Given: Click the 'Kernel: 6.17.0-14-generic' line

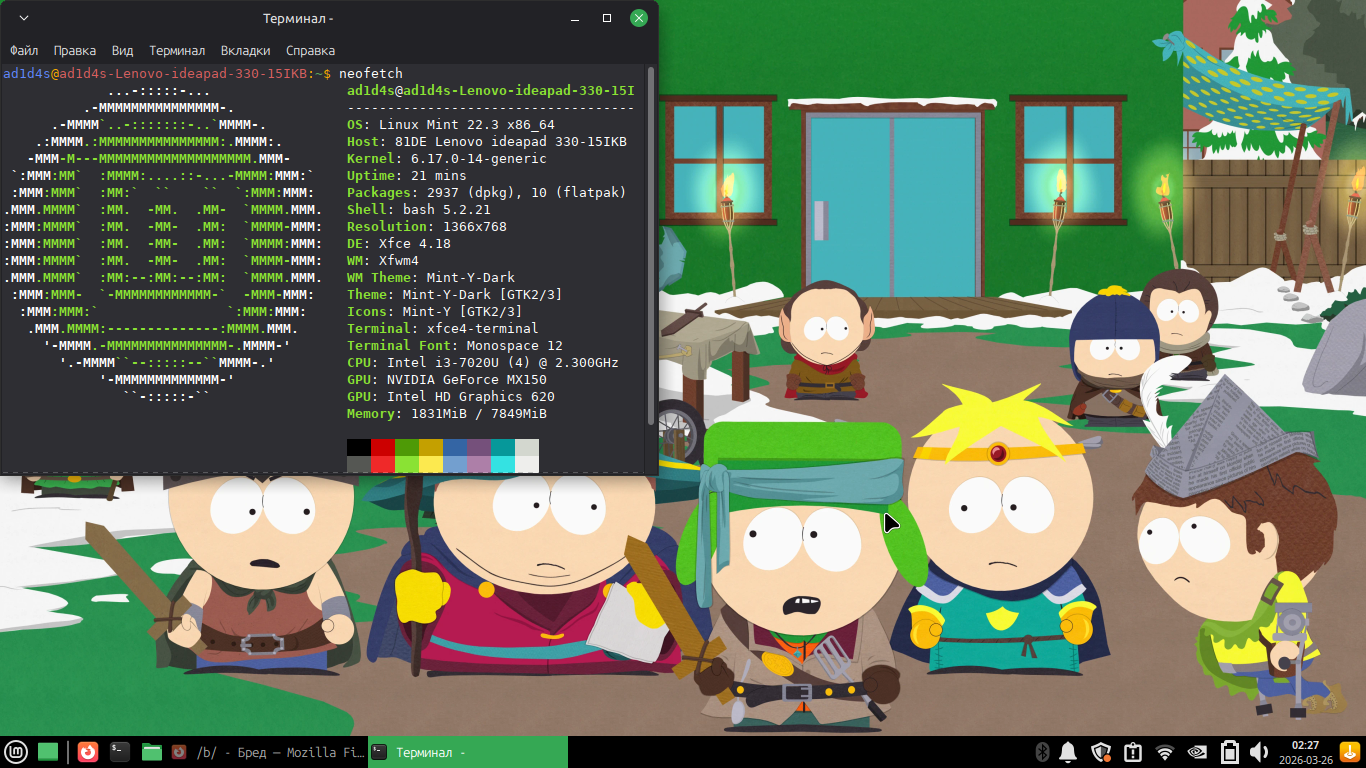Looking at the screenshot, I should coord(447,159).
